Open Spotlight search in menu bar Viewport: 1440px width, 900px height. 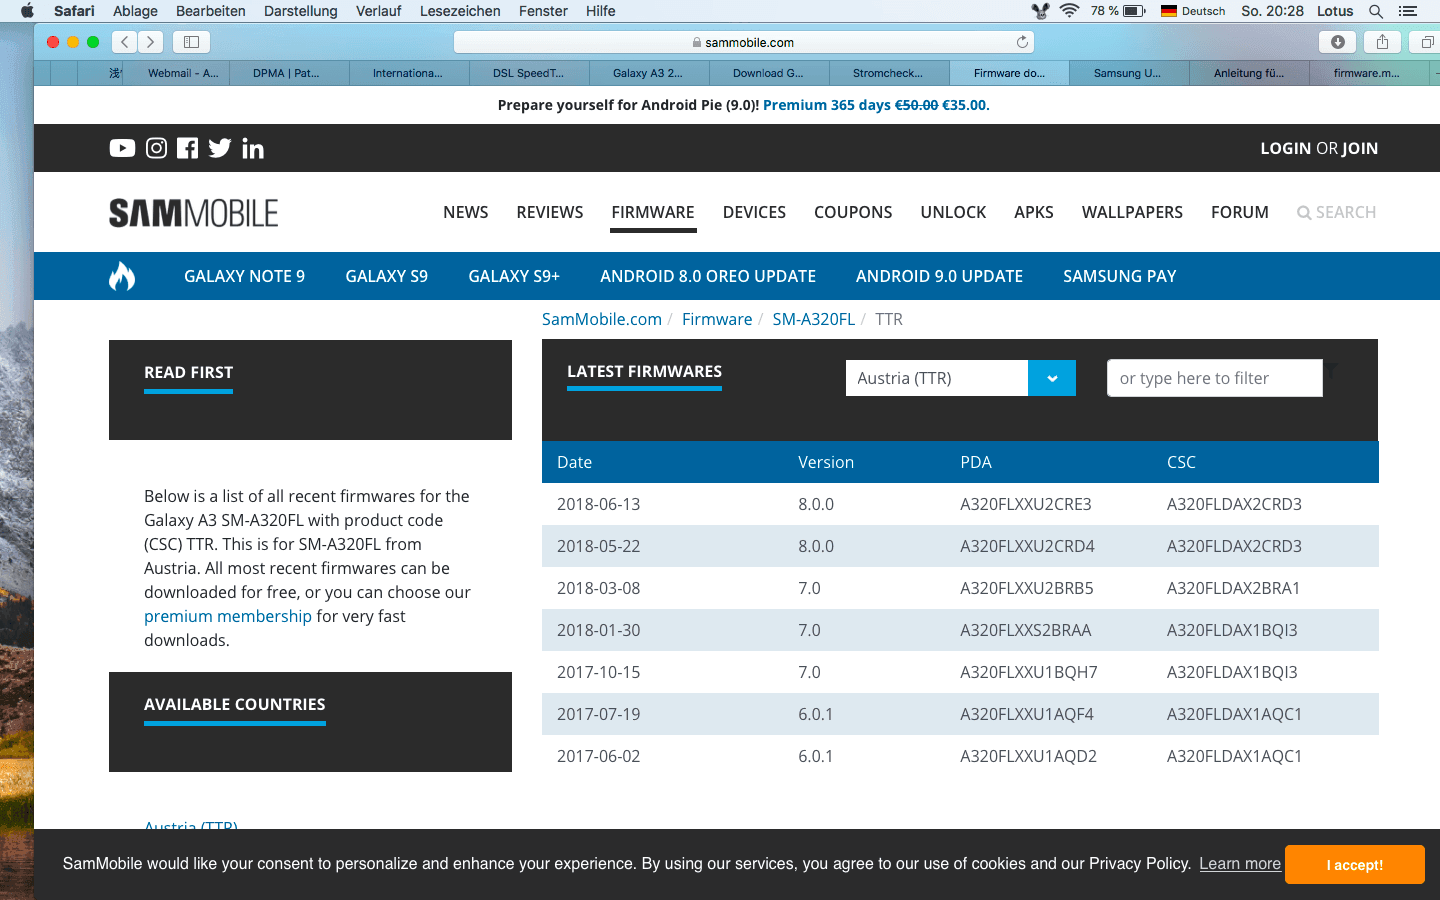[1376, 11]
